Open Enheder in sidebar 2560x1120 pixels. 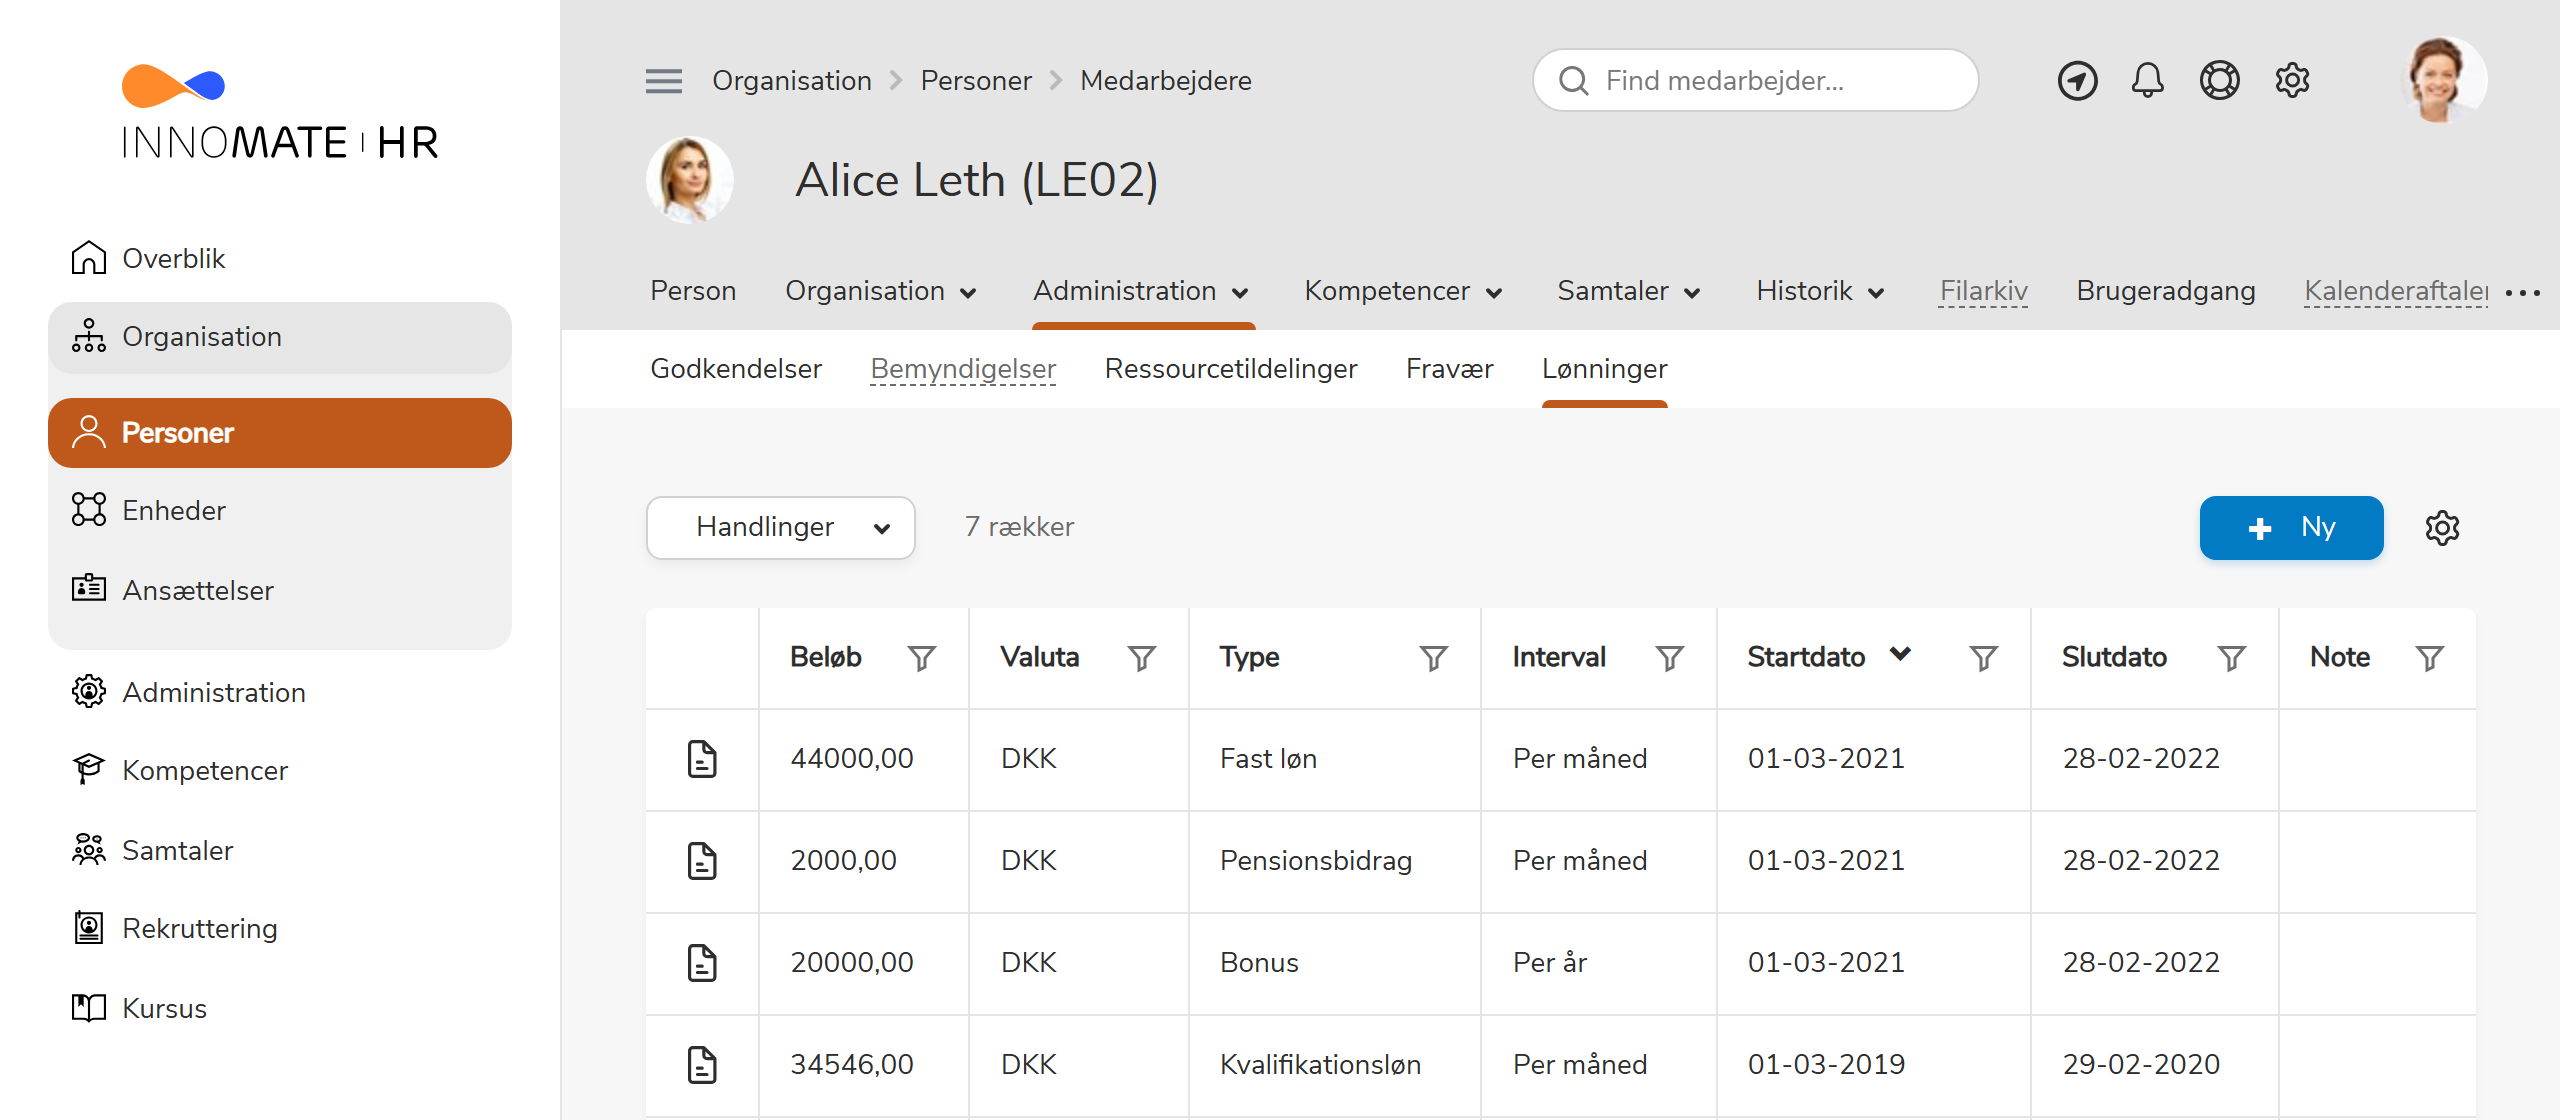(x=280, y=510)
